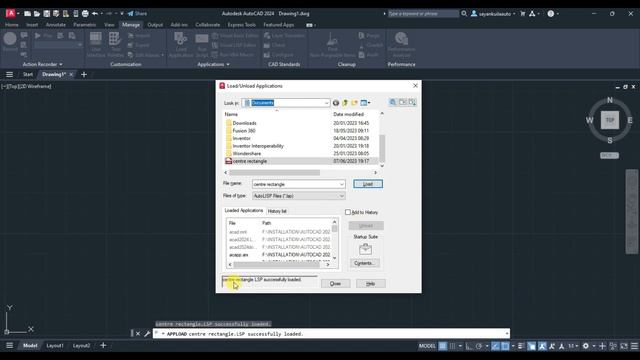The height and width of the screenshot is (360, 640).
Task: Open the file tabs hamburger menu
Action: [9, 74]
